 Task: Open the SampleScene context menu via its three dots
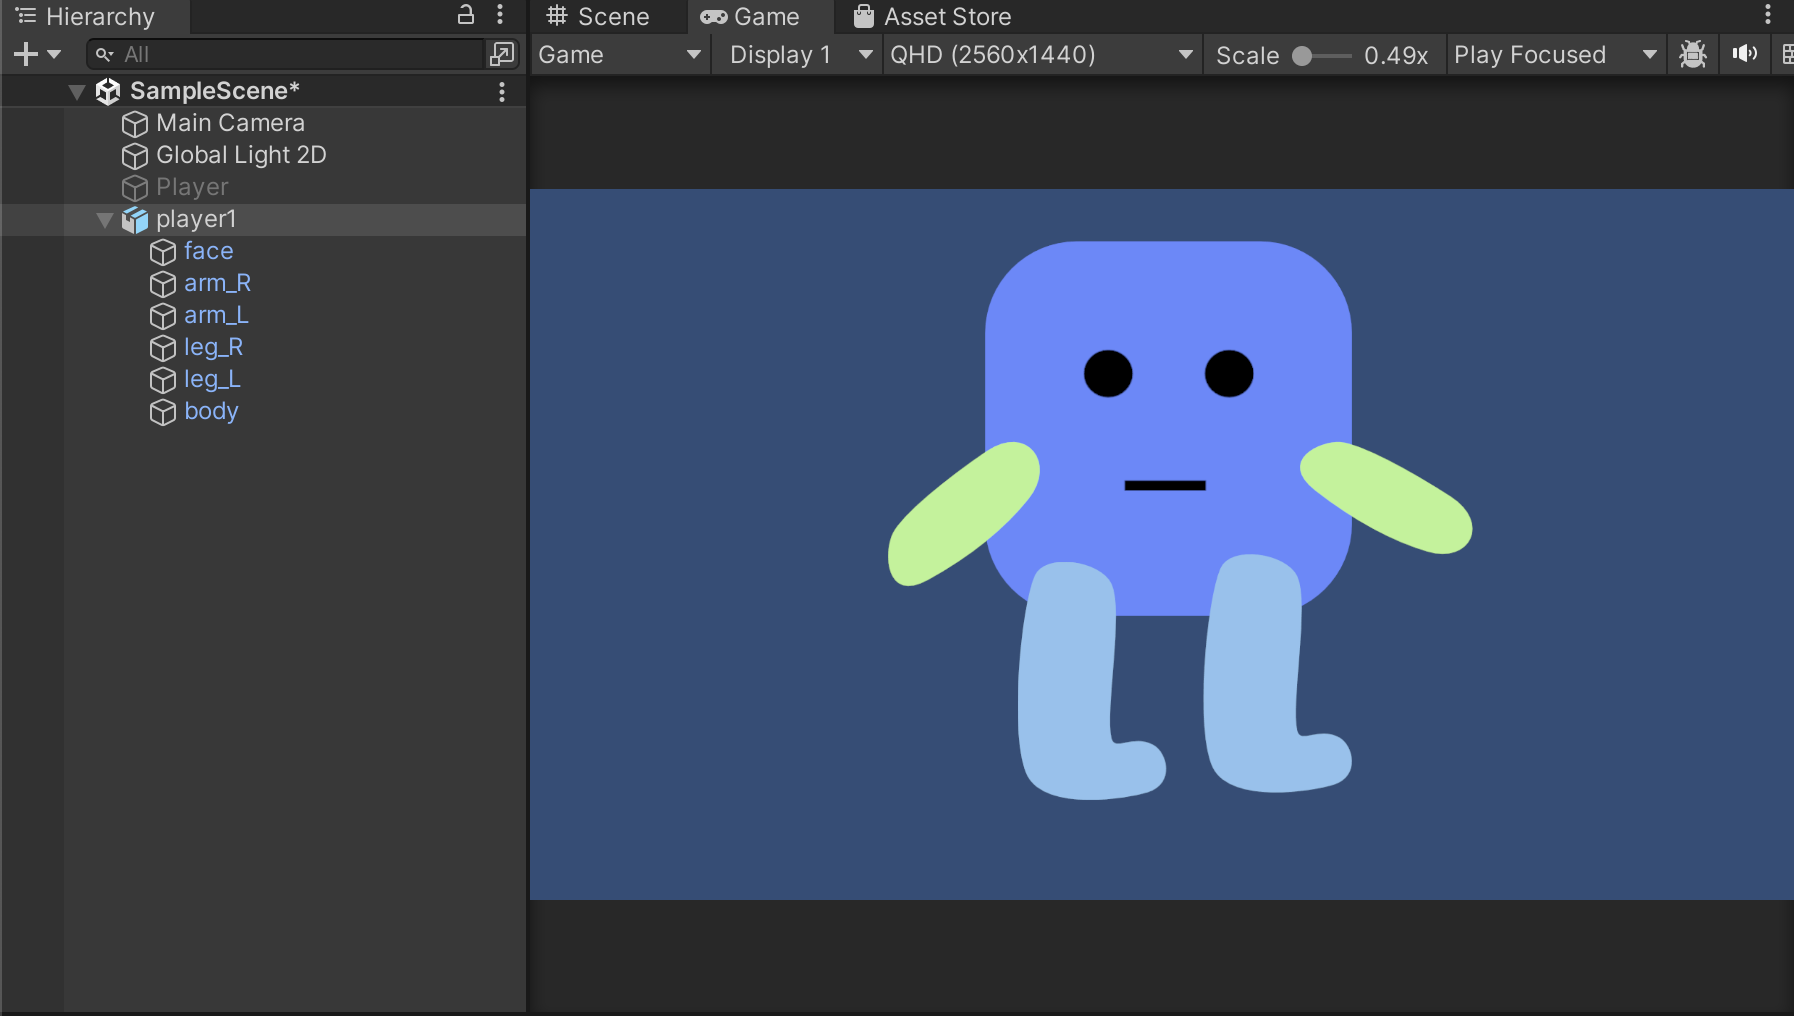click(501, 91)
